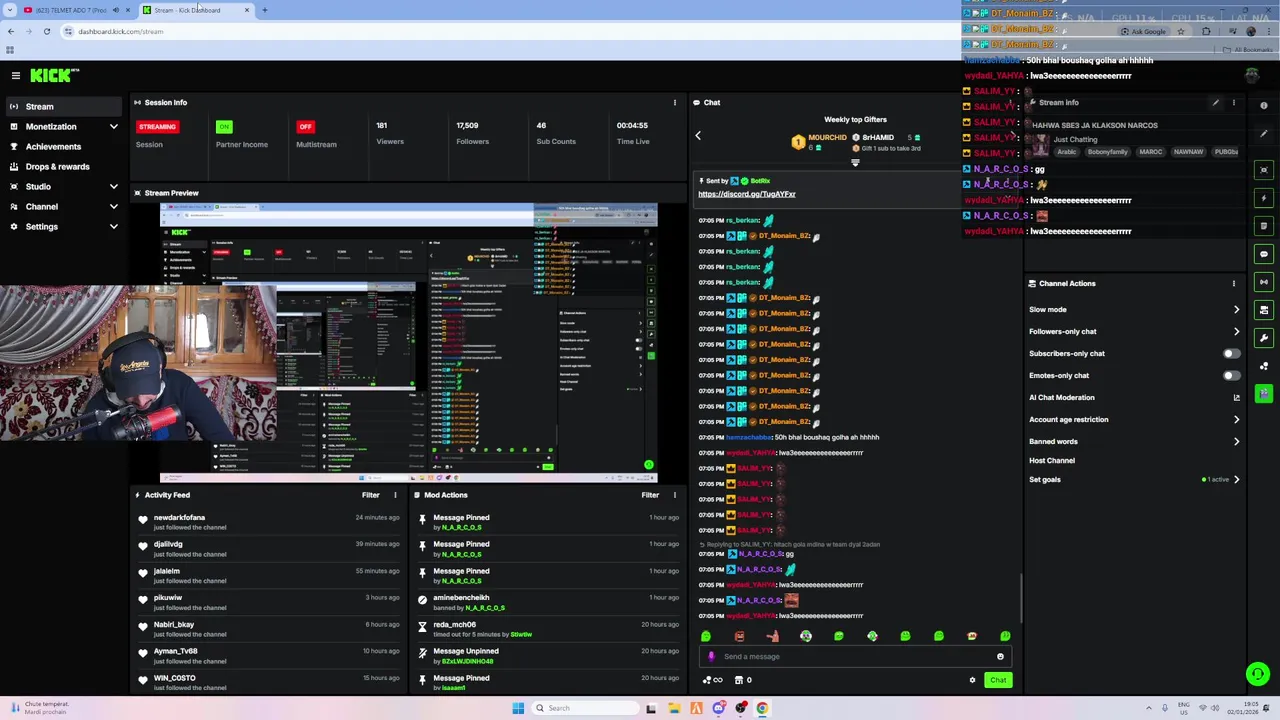Click the Stream info pencil edit icon
Image resolution: width=1280 pixels, height=720 pixels.
coord(1215,102)
